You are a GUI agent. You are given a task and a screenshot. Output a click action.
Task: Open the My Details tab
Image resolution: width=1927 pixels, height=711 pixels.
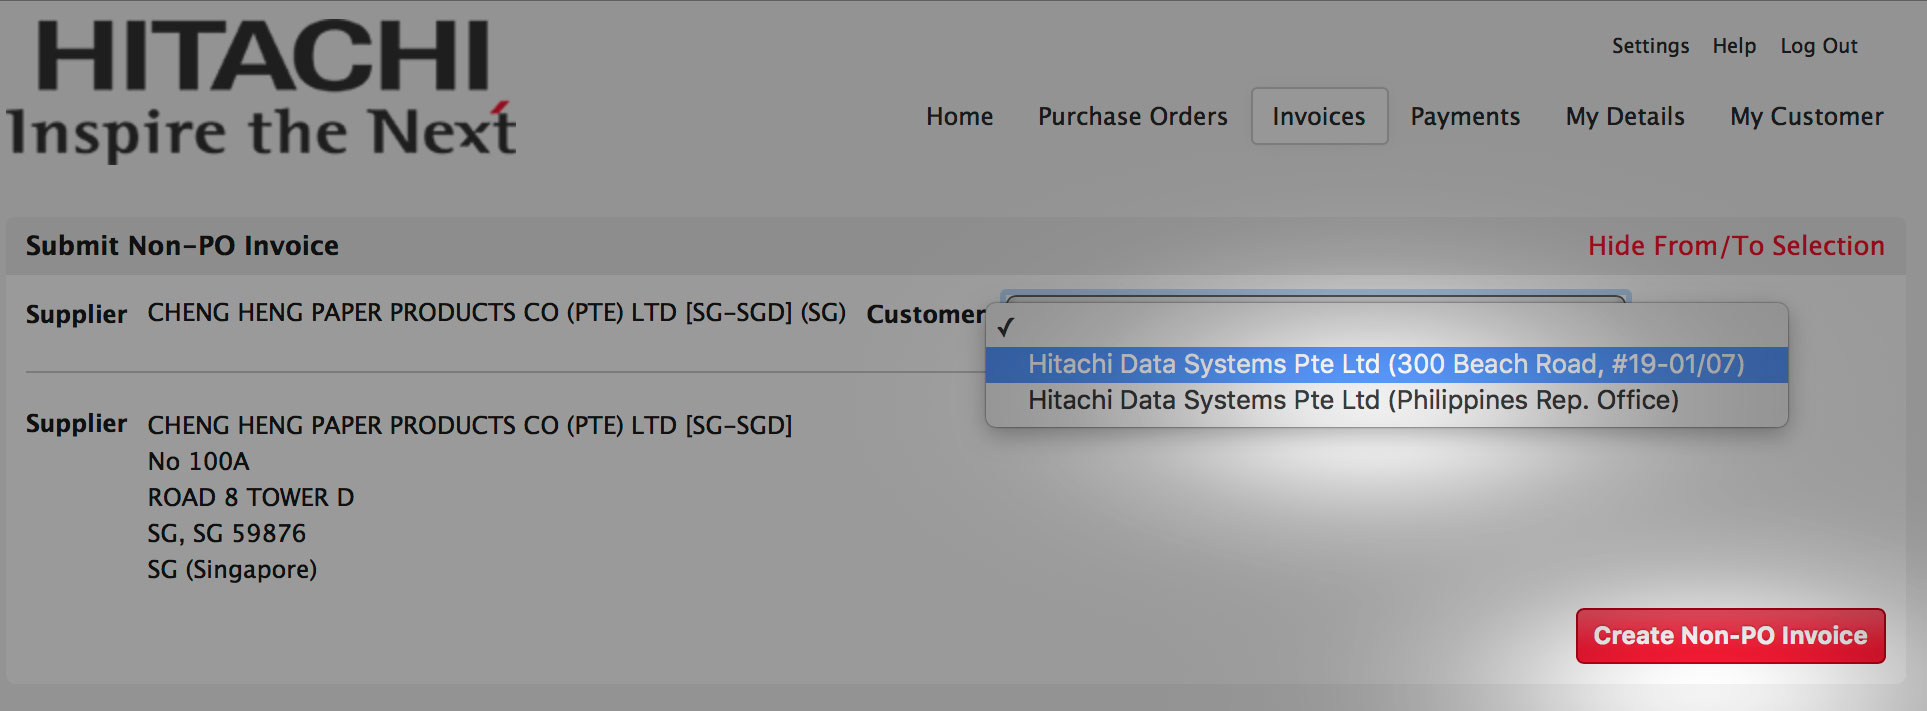tap(1625, 117)
